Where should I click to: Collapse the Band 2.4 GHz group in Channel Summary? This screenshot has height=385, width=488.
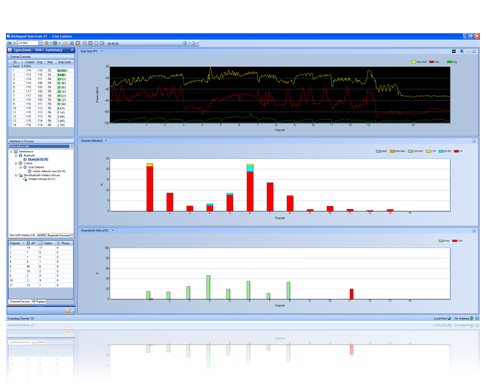[x=10, y=66]
